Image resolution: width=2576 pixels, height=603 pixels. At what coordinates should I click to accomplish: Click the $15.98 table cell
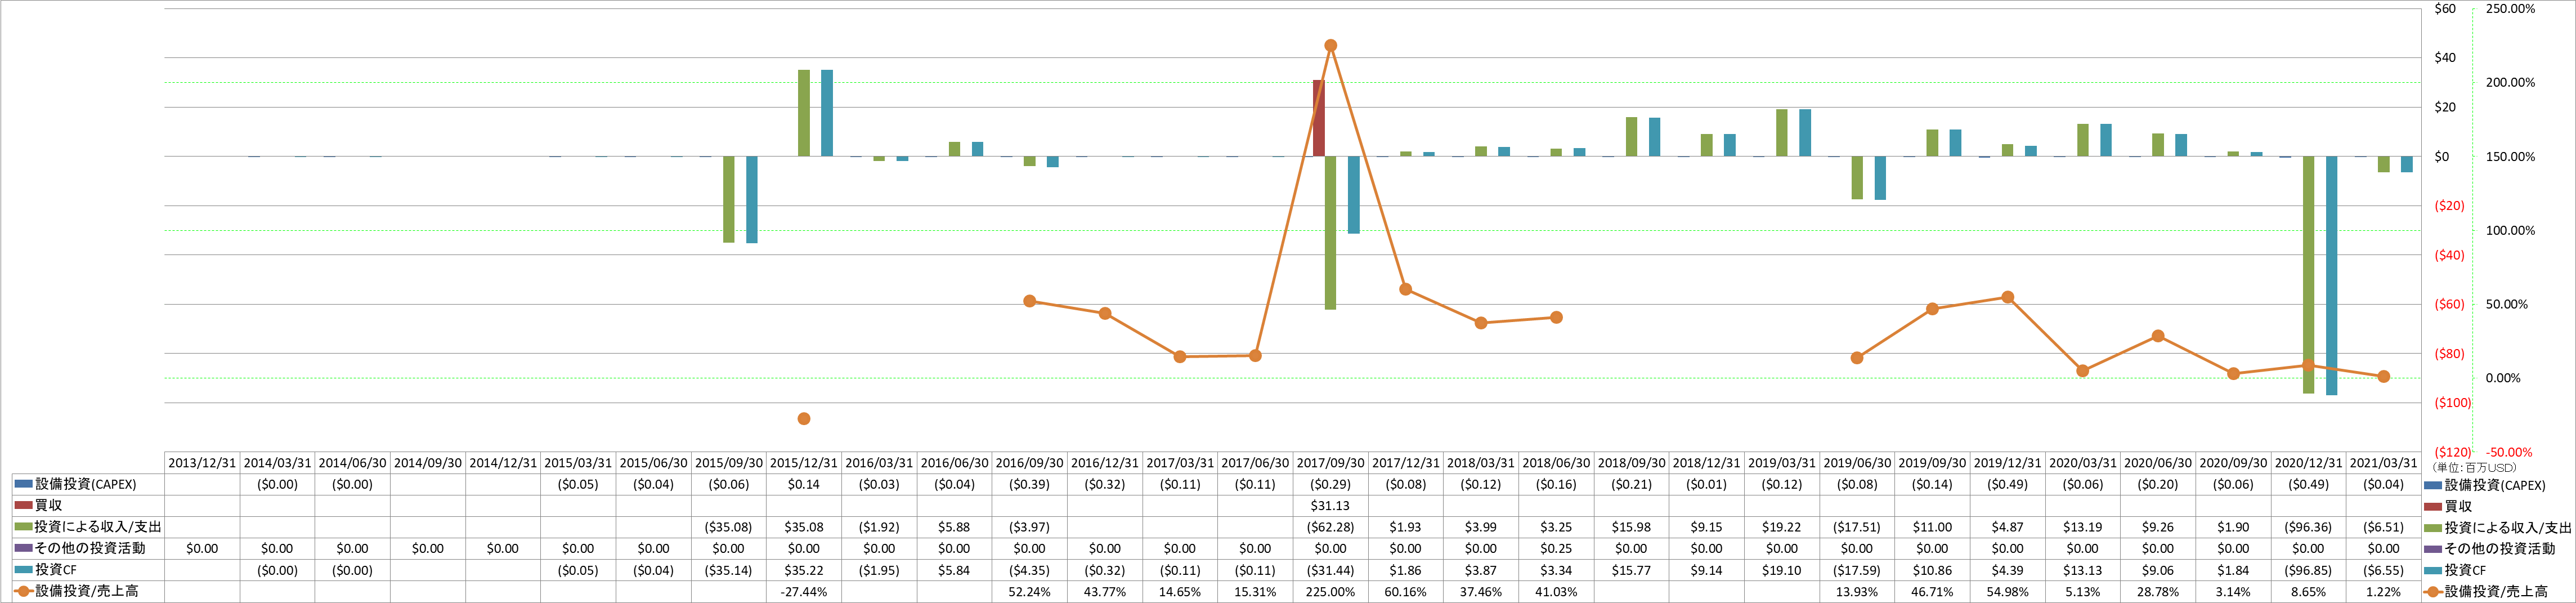(1631, 527)
